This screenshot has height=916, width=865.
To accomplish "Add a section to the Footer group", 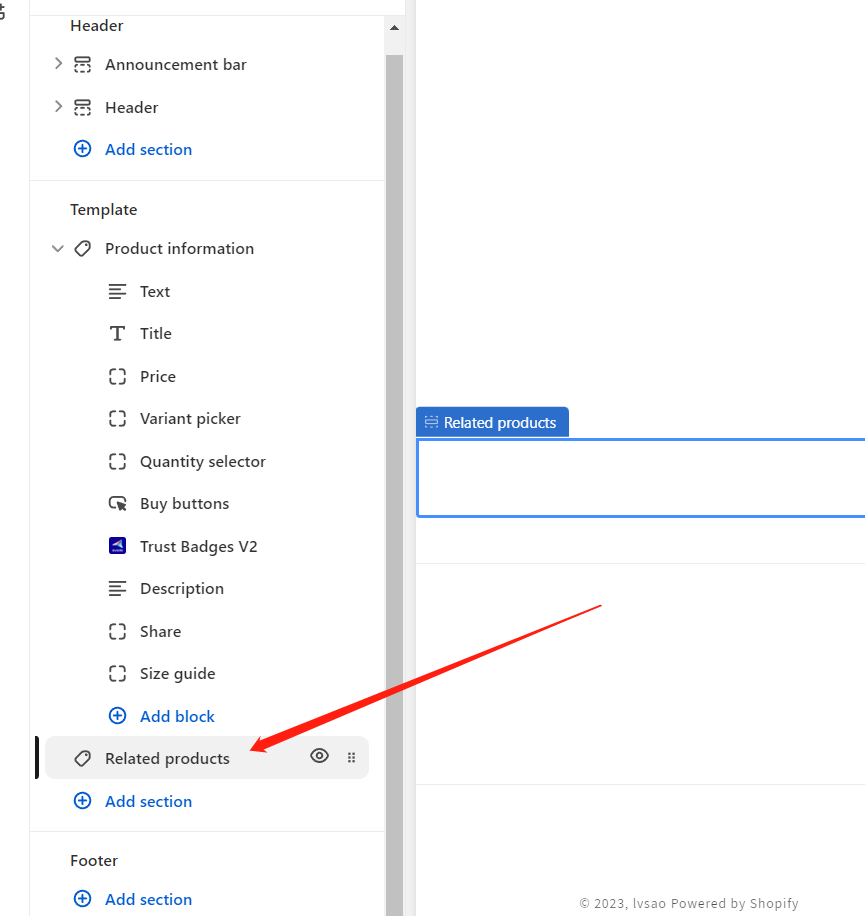I will coord(148,900).
